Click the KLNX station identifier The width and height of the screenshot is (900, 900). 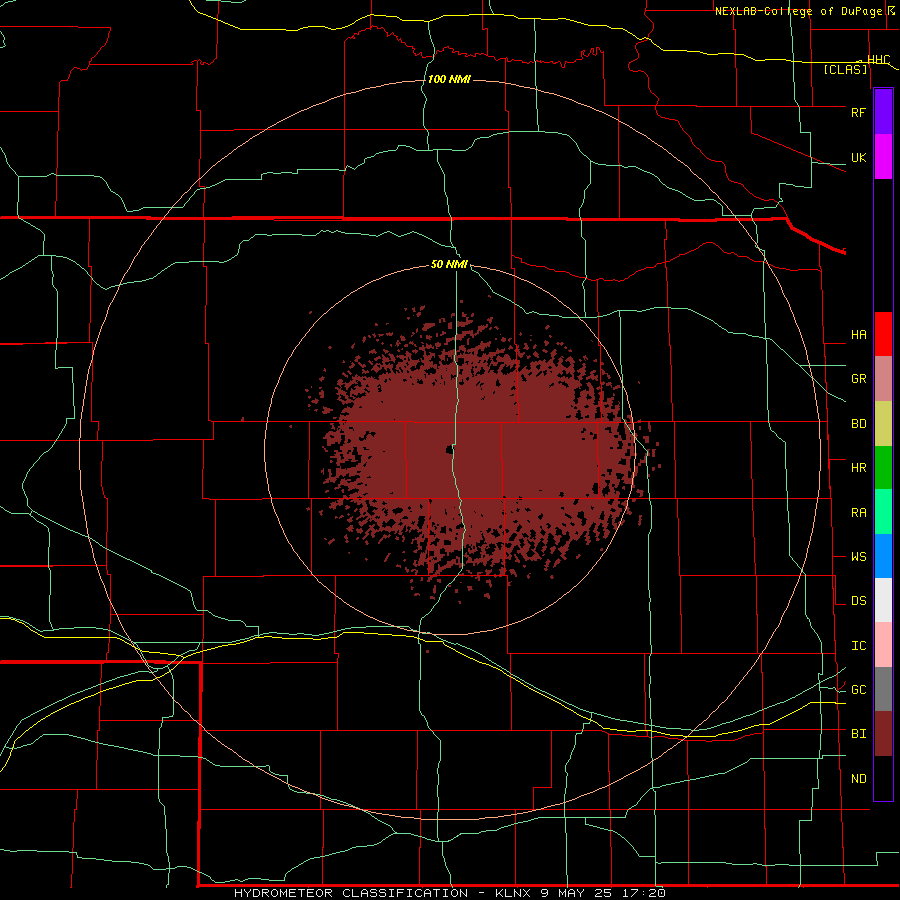click(513, 893)
